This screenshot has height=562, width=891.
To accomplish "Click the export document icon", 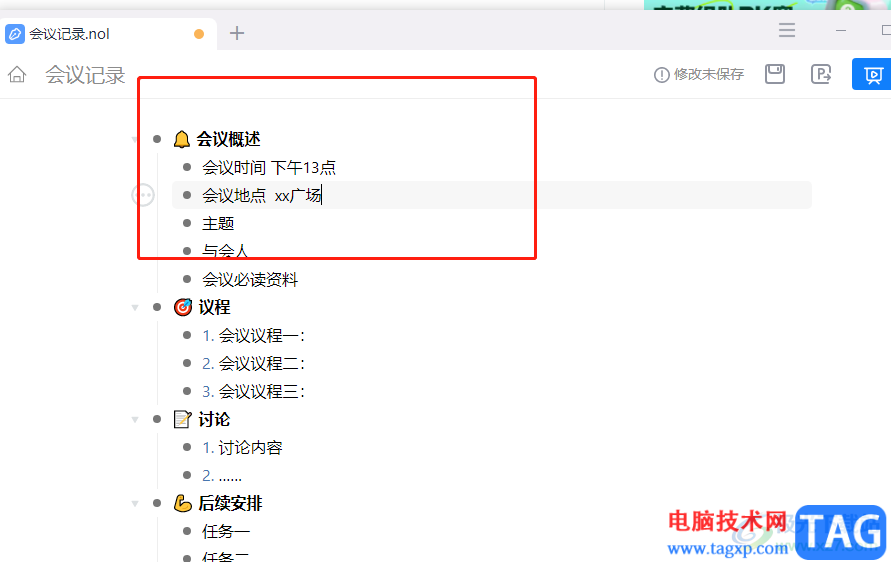I will click(821, 74).
